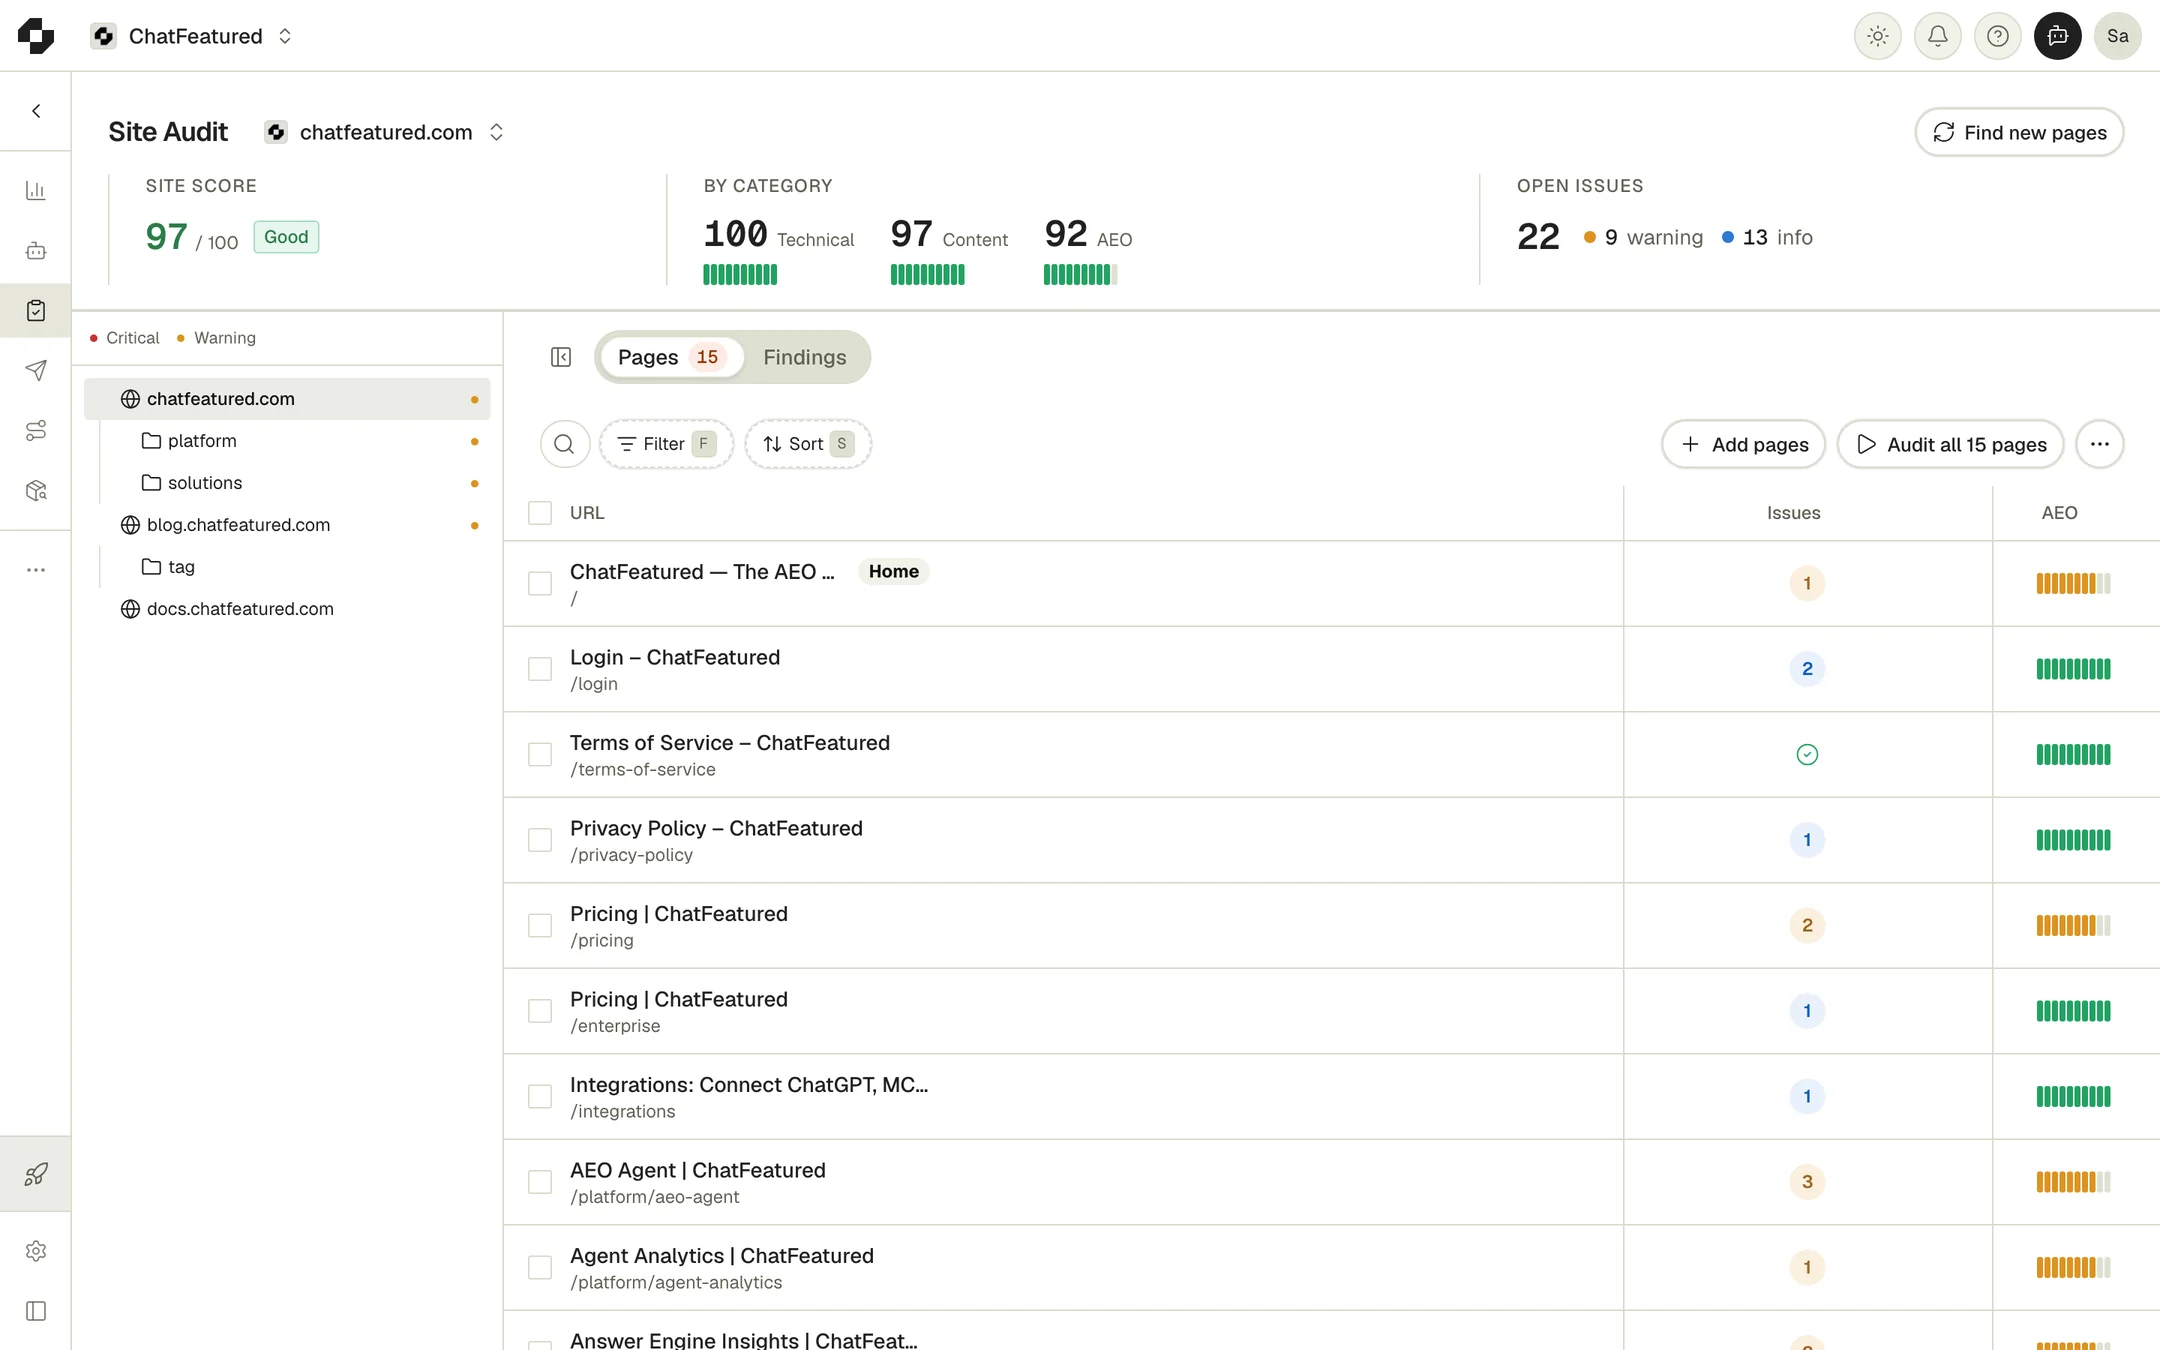This screenshot has width=2160, height=1350.
Task: Open the rocket icon in the sidebar
Action: coord(36,1174)
